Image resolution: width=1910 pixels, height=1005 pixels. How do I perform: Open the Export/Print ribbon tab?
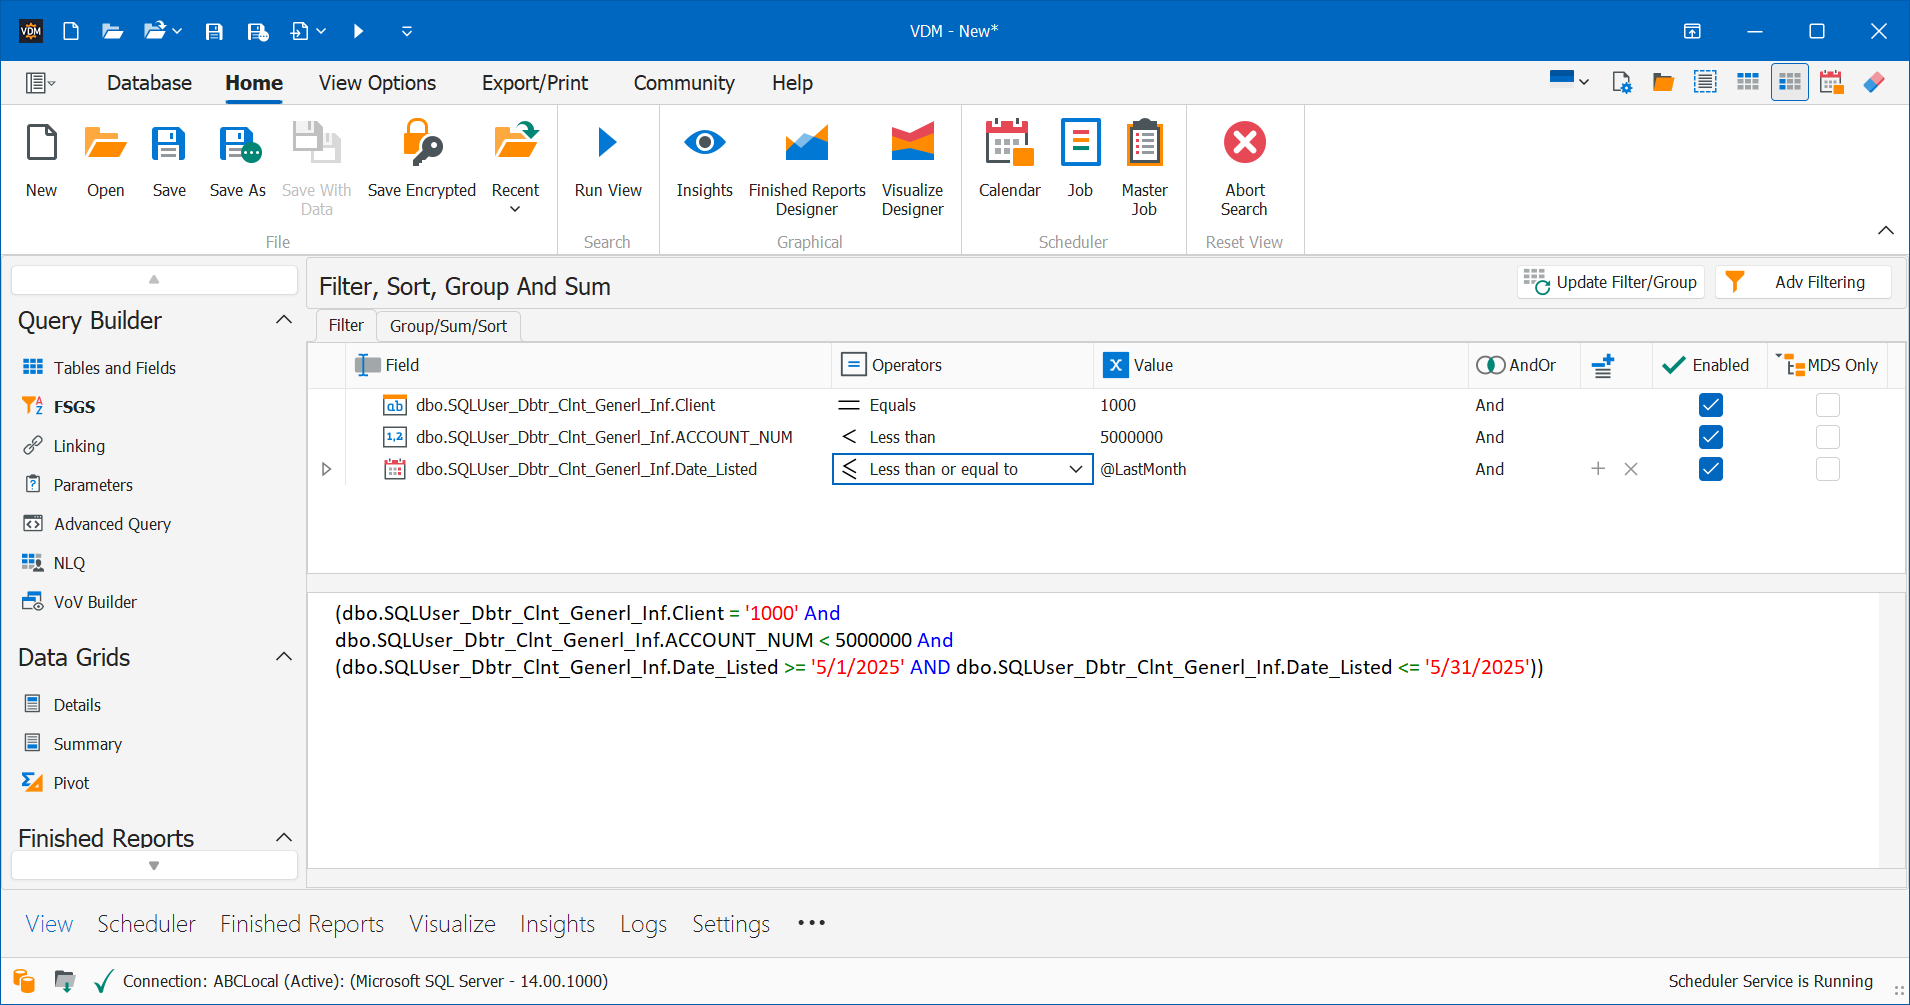coord(535,83)
